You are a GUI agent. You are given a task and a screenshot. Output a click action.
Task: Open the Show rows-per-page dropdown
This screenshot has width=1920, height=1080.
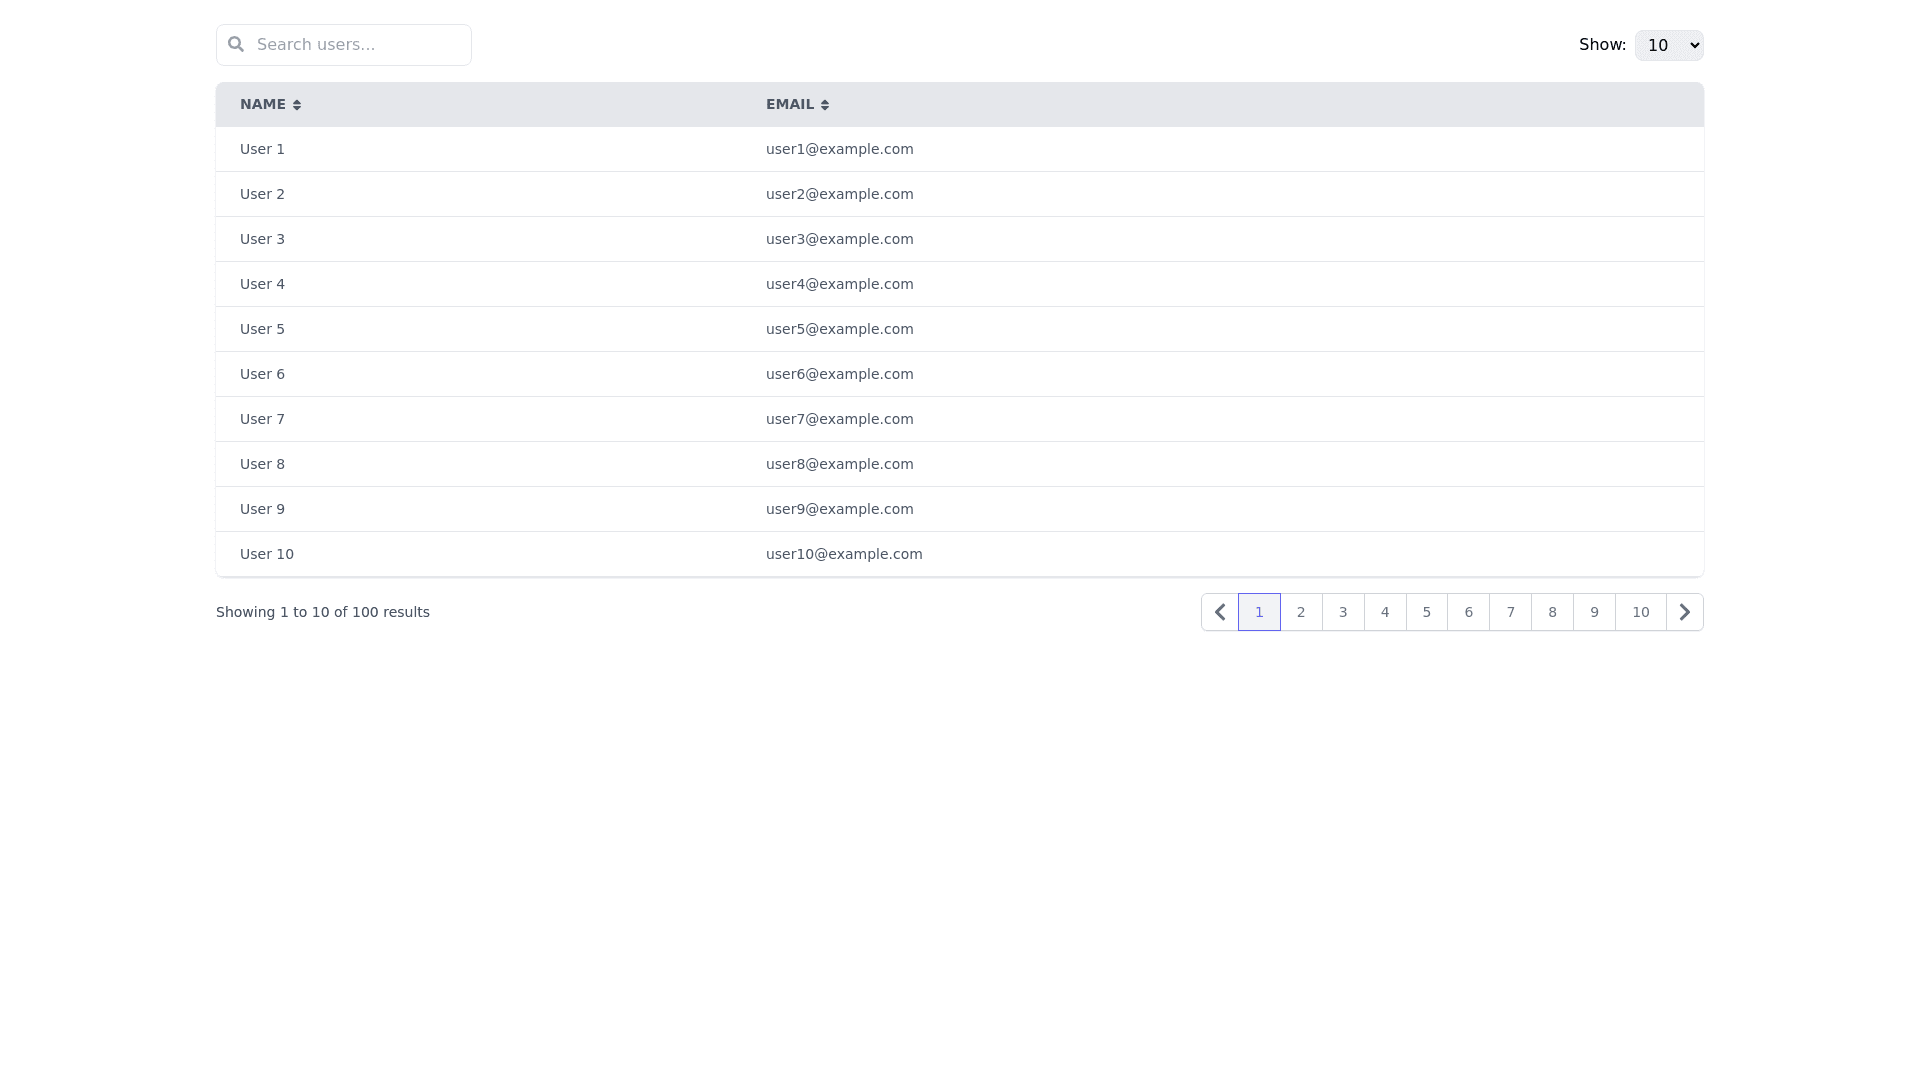coord(1669,45)
